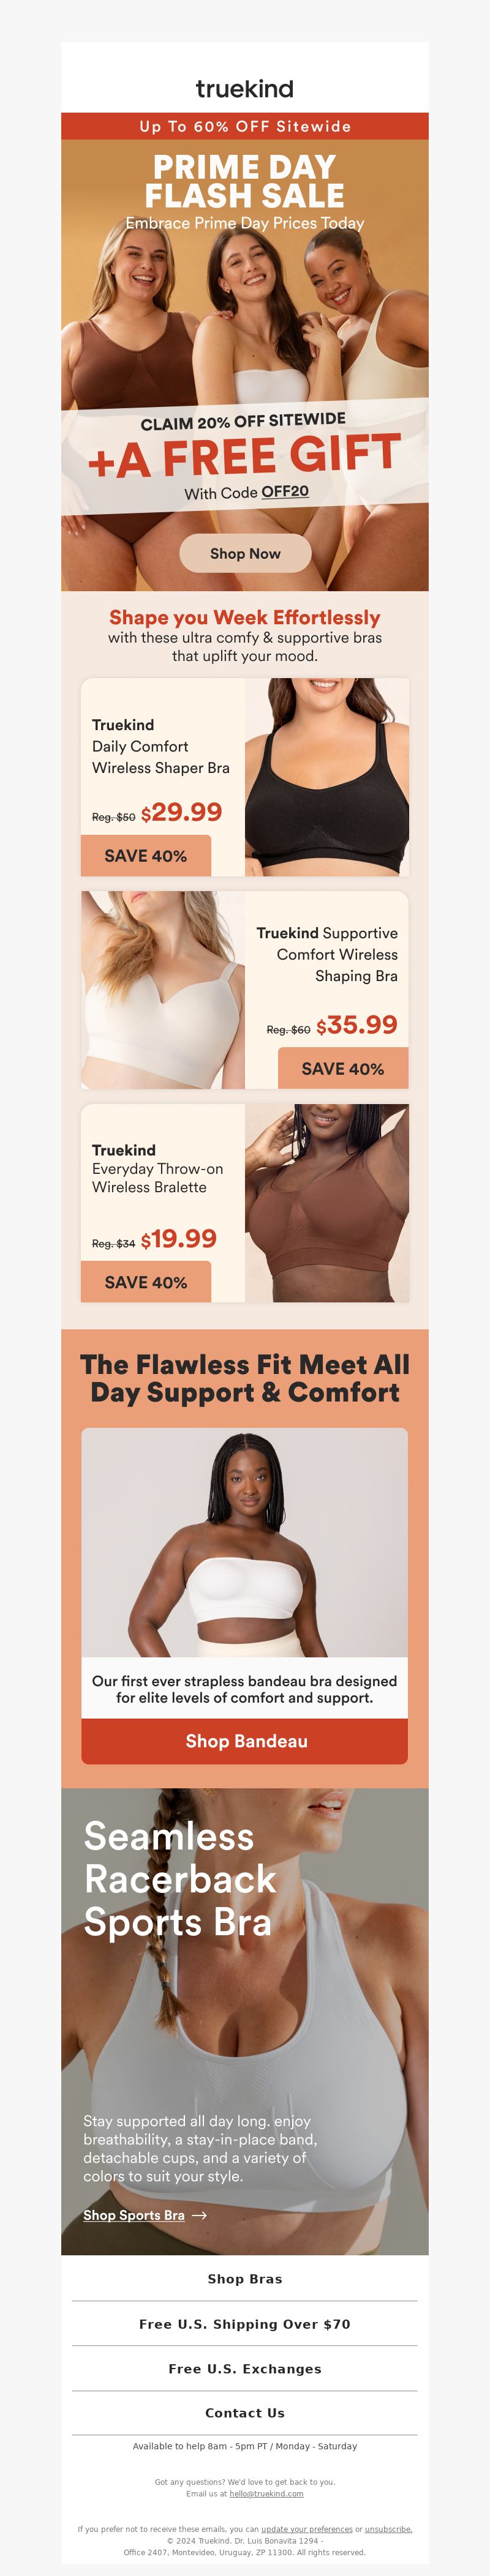Select the Shop Bras footer menu item

[x=245, y=2279]
